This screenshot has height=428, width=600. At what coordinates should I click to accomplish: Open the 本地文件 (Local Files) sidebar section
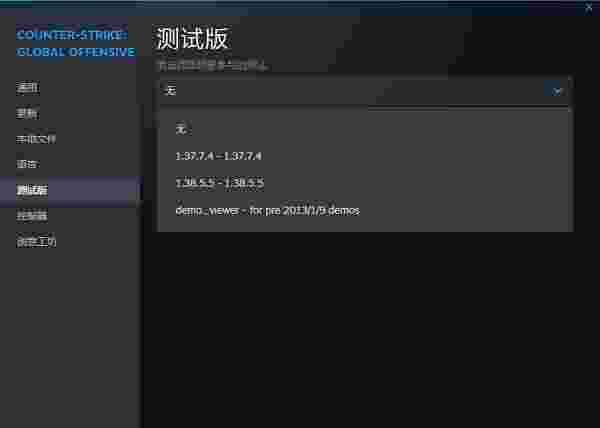coord(36,139)
